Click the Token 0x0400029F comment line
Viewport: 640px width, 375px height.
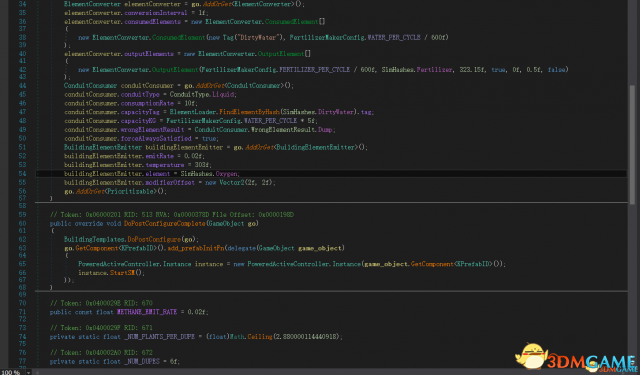[101, 328]
